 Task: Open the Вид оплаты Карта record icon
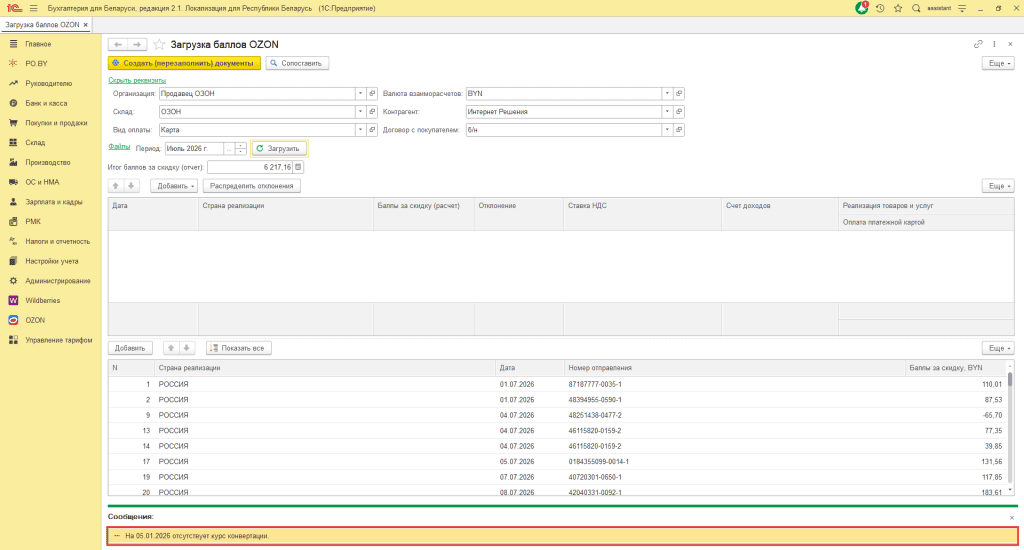point(372,130)
